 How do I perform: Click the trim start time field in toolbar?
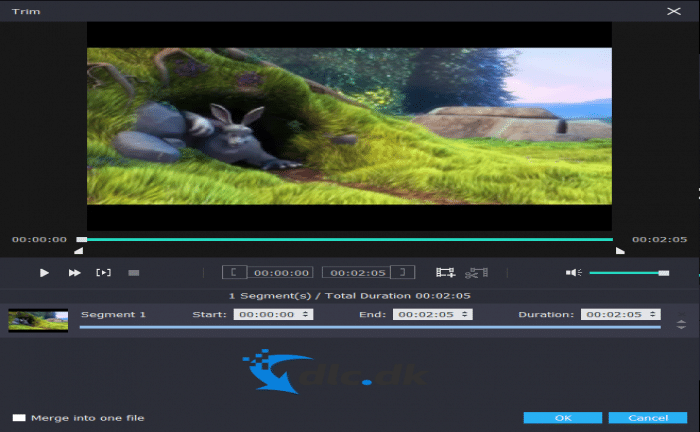pos(281,272)
